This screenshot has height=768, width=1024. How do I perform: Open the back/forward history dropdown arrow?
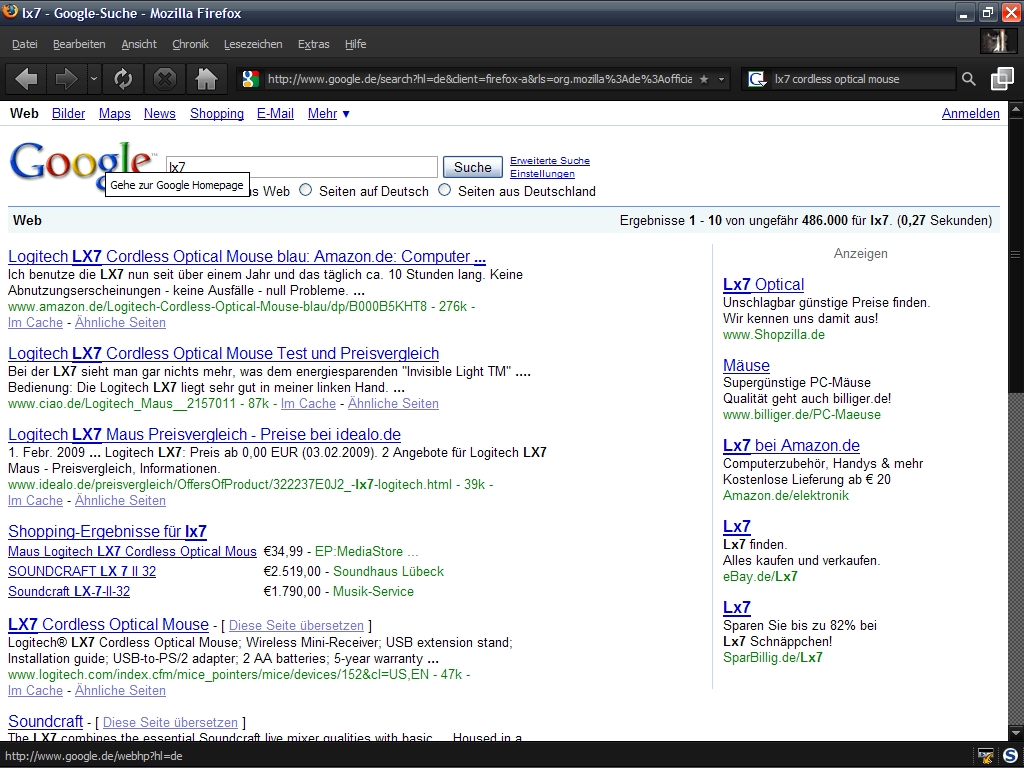click(93, 80)
